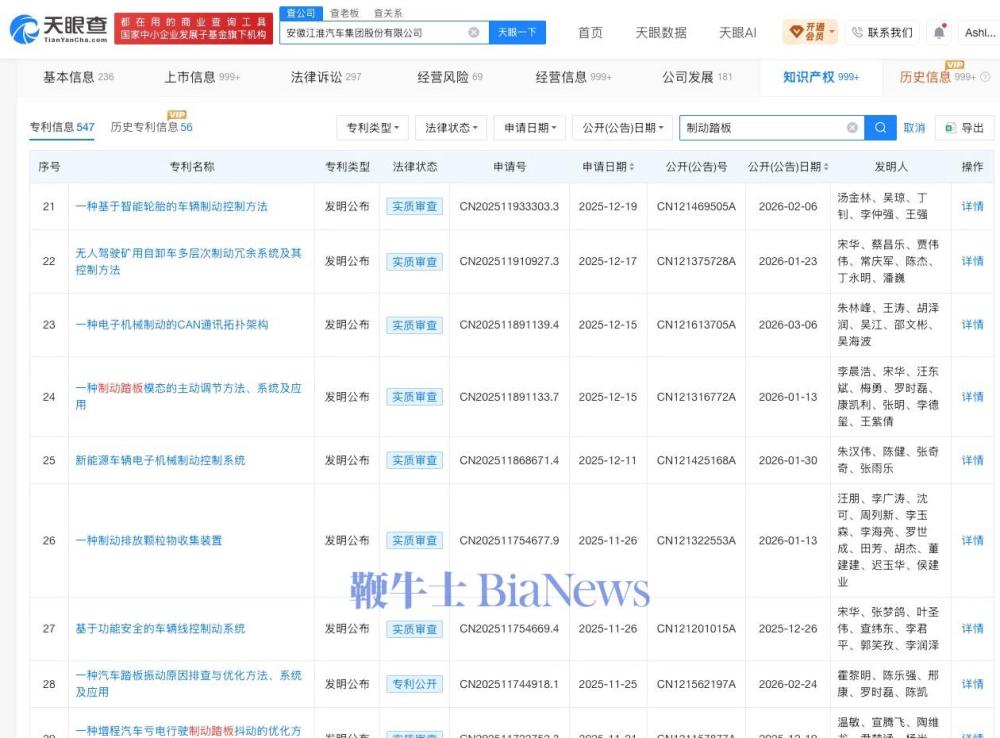Click 详情 for row 26
Image resolution: width=1000 pixels, height=738 pixels.
(x=972, y=540)
